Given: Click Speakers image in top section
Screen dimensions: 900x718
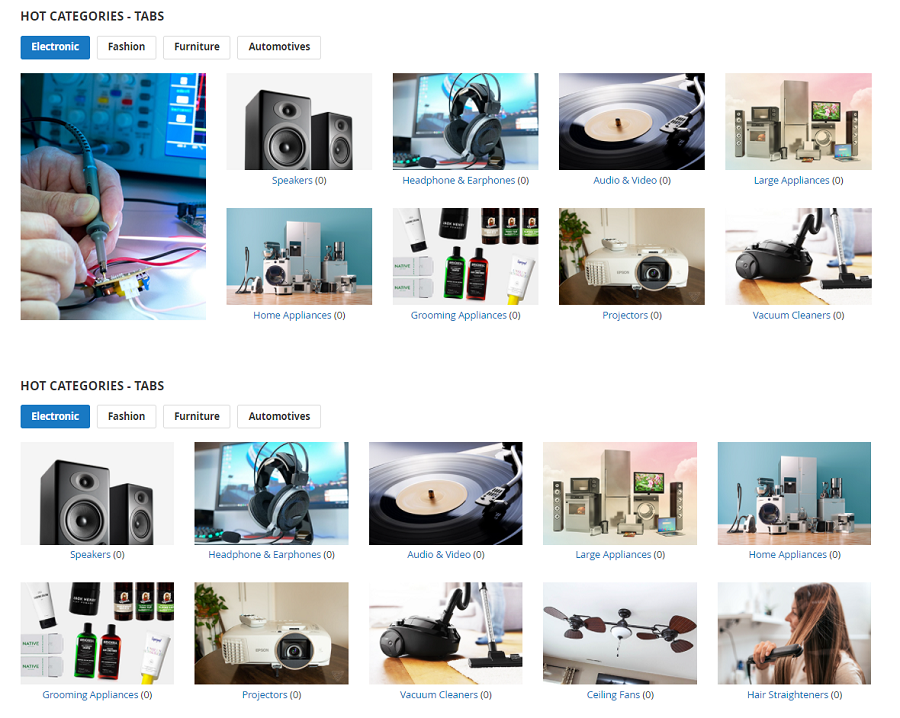Looking at the screenshot, I should point(299,121).
